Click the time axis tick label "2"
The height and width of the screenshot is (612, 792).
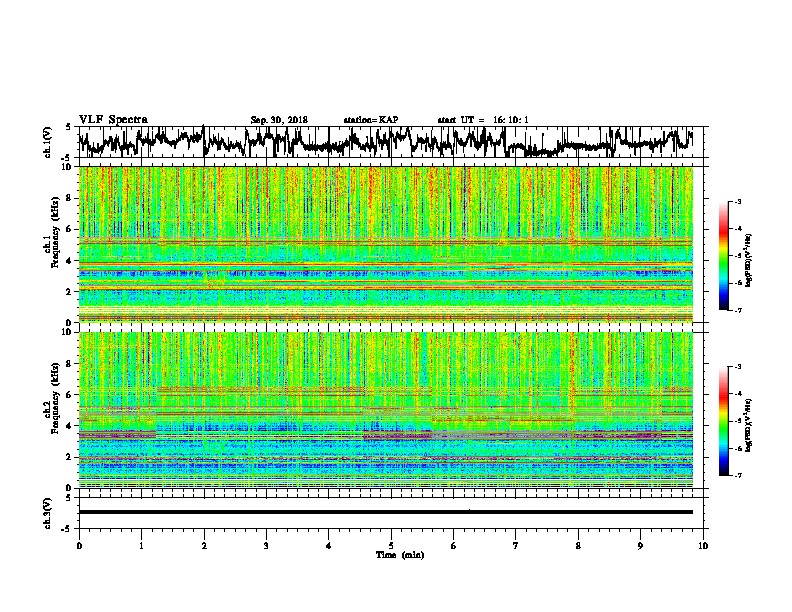[x=204, y=546]
